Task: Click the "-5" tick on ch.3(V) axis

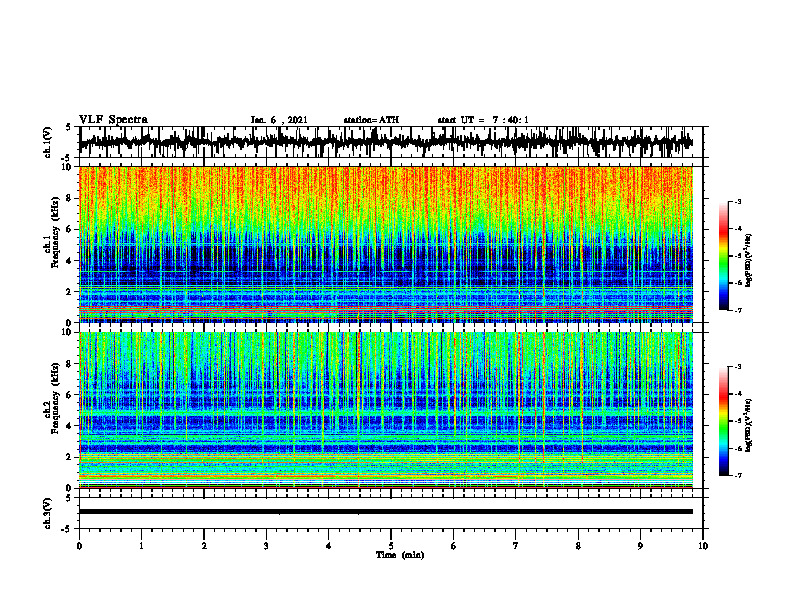Action: point(66,529)
